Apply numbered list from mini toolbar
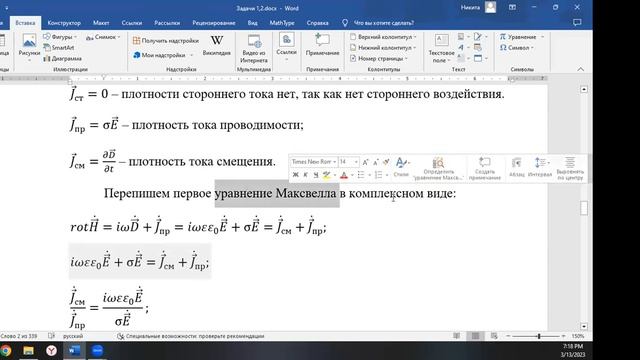This screenshot has height=360, width=640. click(x=378, y=175)
